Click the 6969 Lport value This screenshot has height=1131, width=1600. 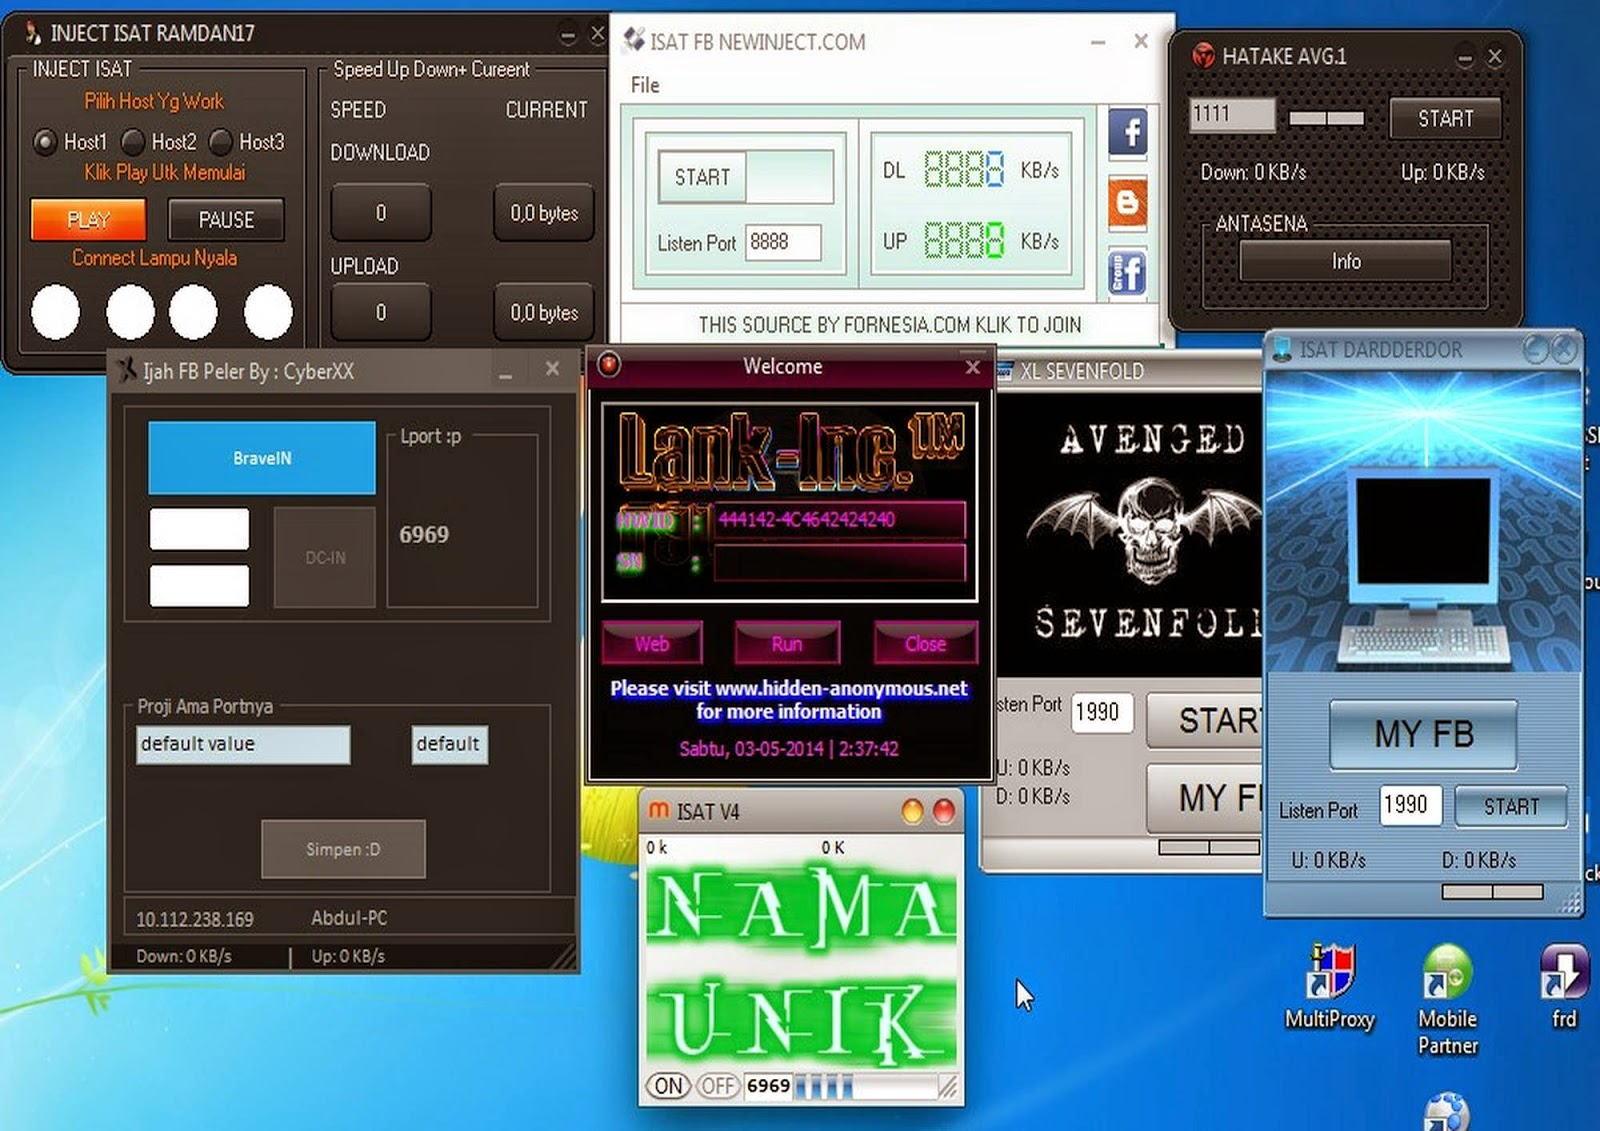click(x=424, y=535)
